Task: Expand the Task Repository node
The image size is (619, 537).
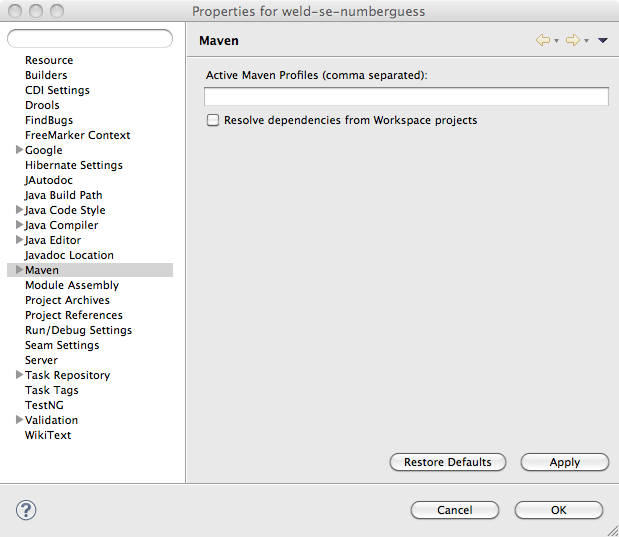Action: [x=19, y=375]
